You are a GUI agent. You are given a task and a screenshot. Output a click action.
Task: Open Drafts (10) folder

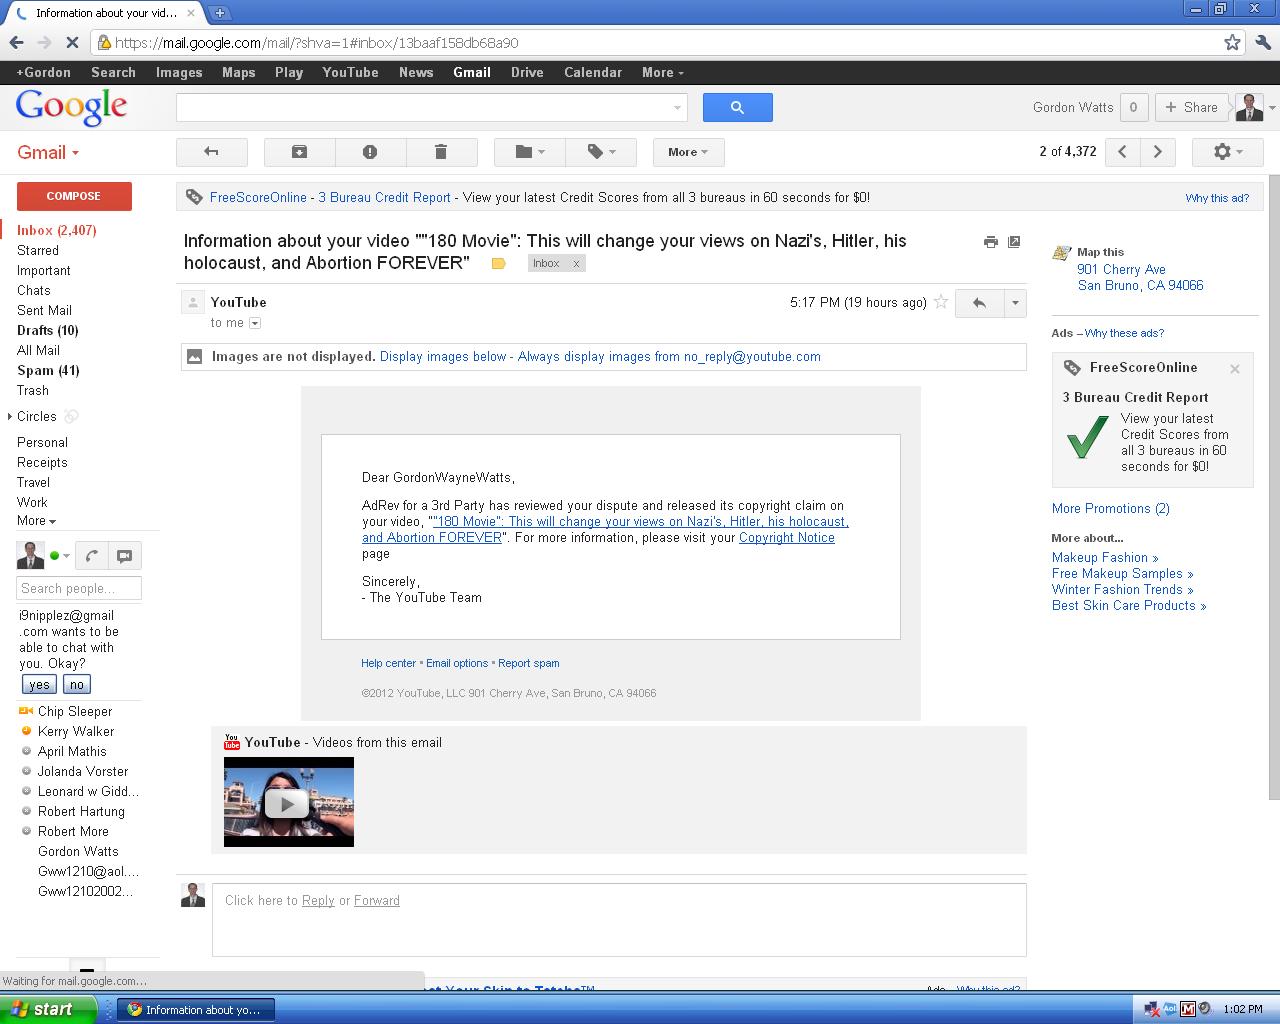pos(47,330)
